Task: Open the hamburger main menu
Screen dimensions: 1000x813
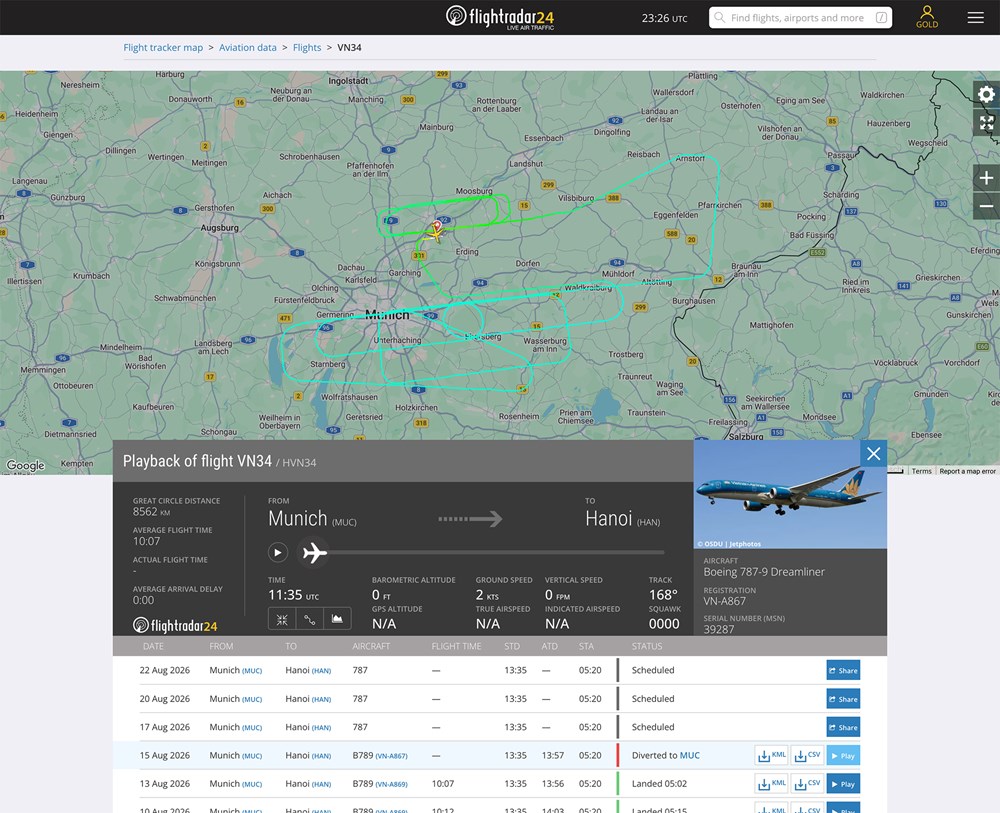Action: [975, 18]
